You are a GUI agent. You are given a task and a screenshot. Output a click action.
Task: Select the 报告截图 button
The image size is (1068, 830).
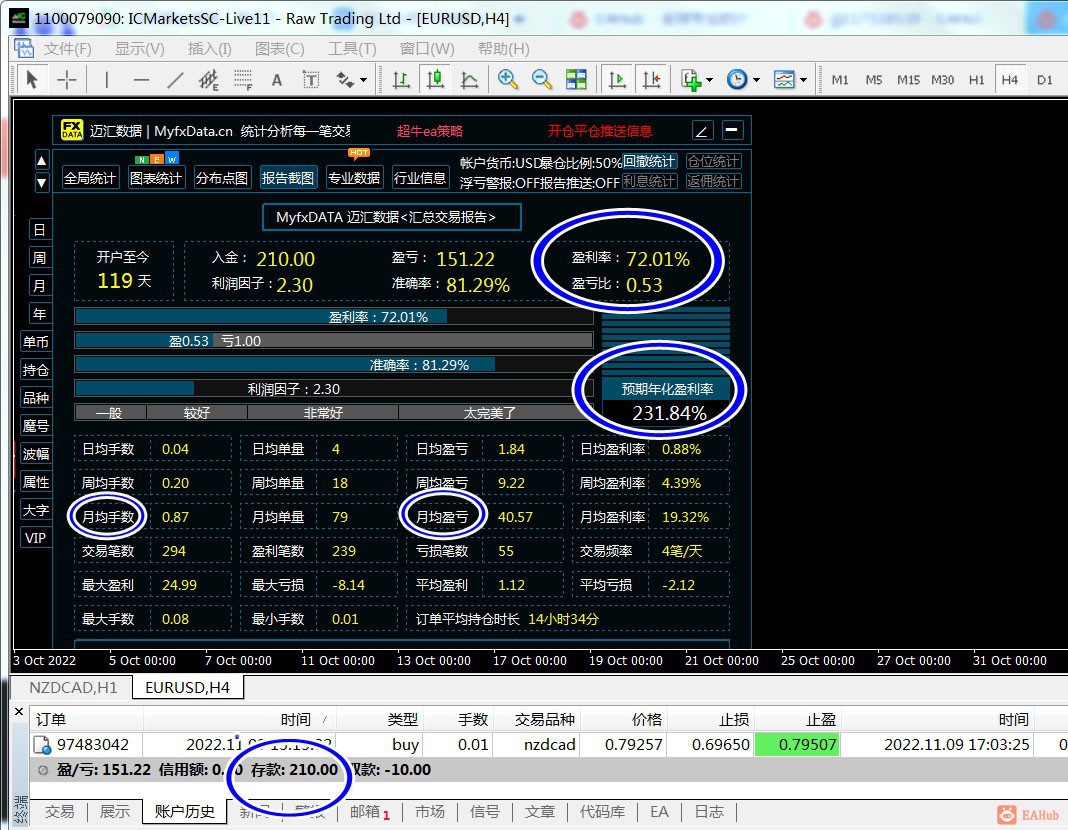[x=288, y=178]
